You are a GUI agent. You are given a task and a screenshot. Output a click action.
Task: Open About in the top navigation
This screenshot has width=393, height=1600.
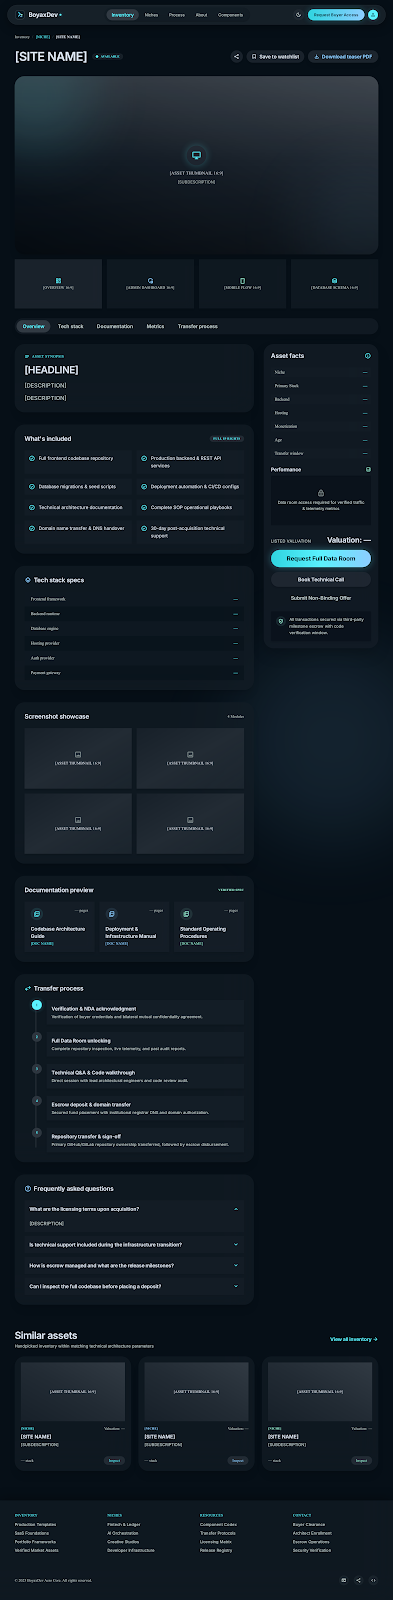[202, 15]
